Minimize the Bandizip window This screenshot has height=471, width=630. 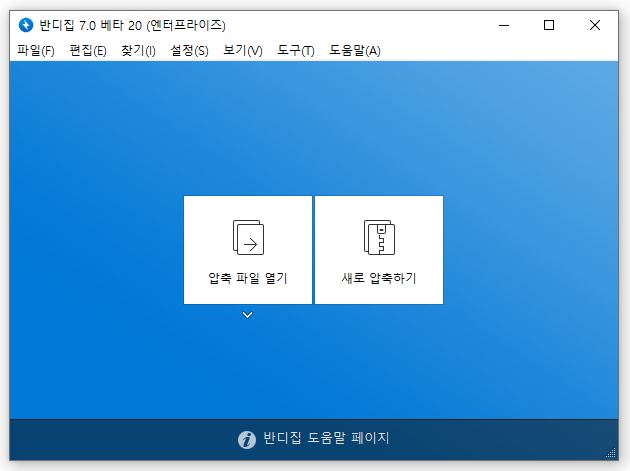pyautogui.click(x=504, y=25)
